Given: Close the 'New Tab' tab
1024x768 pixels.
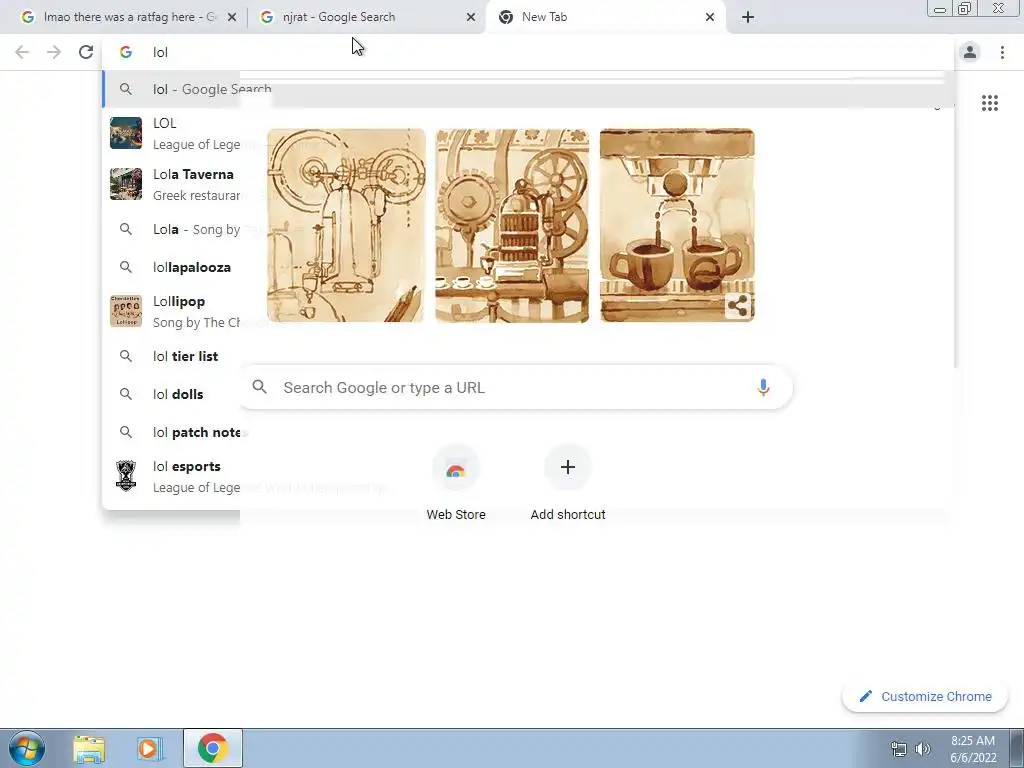Looking at the screenshot, I should (710, 17).
